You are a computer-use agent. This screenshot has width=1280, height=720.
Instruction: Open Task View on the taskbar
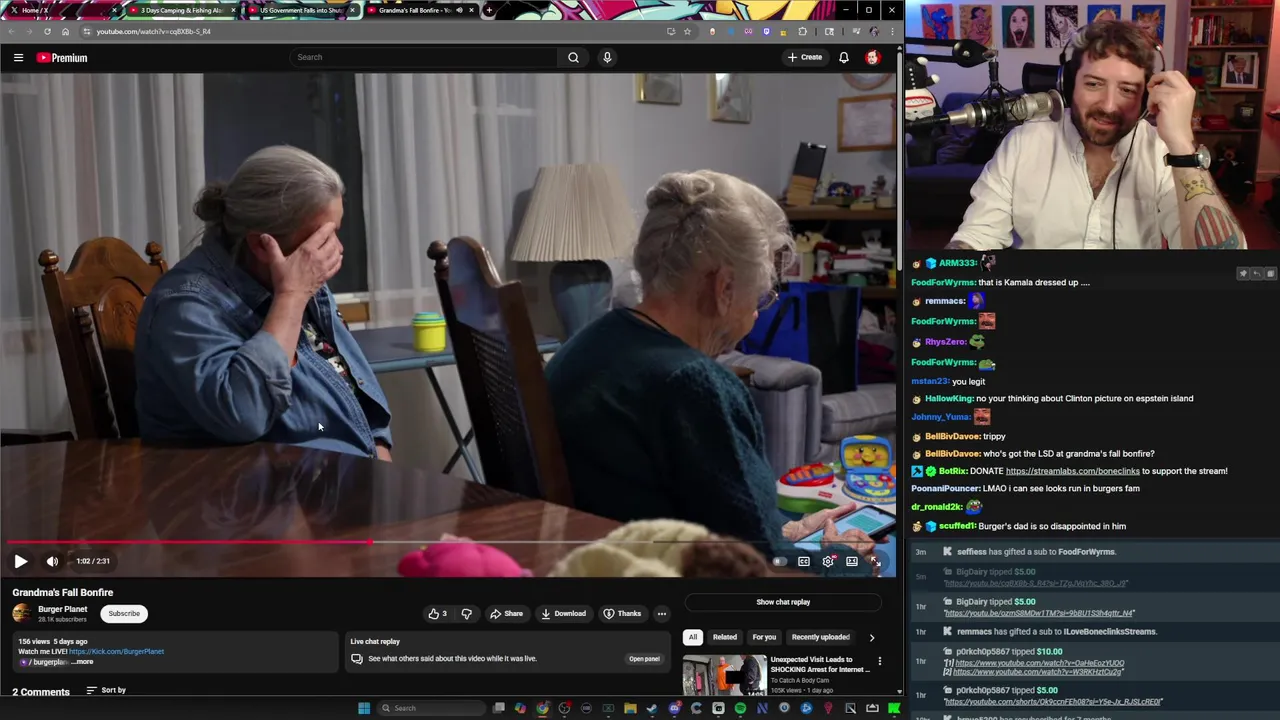pos(498,708)
